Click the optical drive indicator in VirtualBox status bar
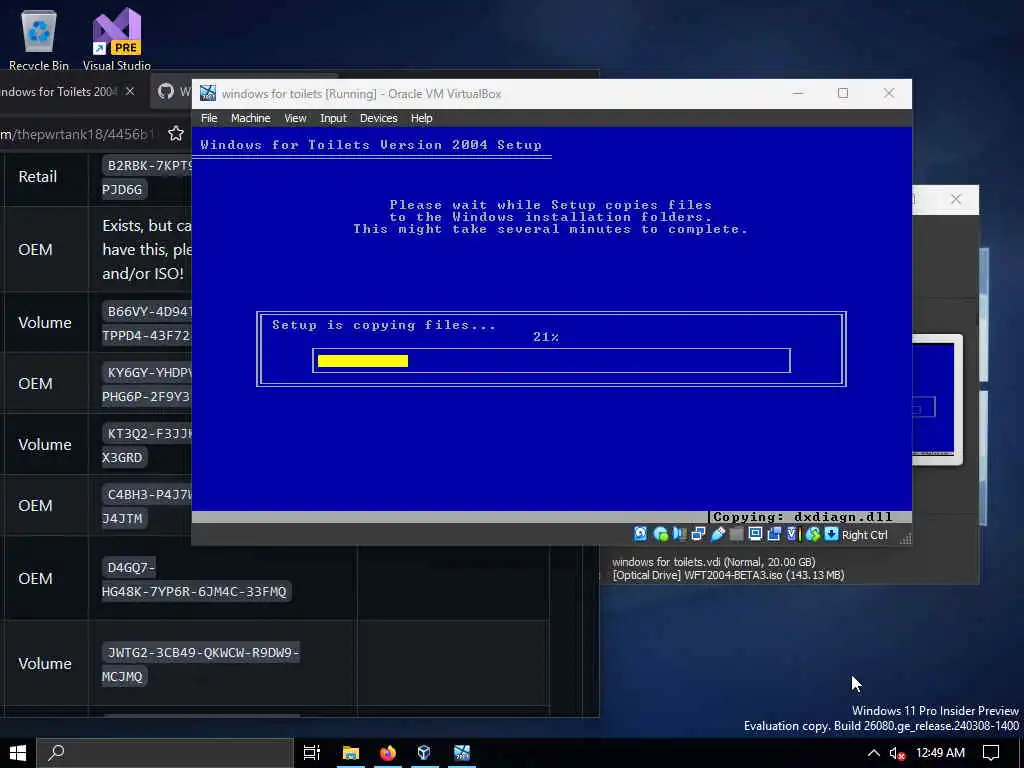The image size is (1024, 768). (x=661, y=534)
